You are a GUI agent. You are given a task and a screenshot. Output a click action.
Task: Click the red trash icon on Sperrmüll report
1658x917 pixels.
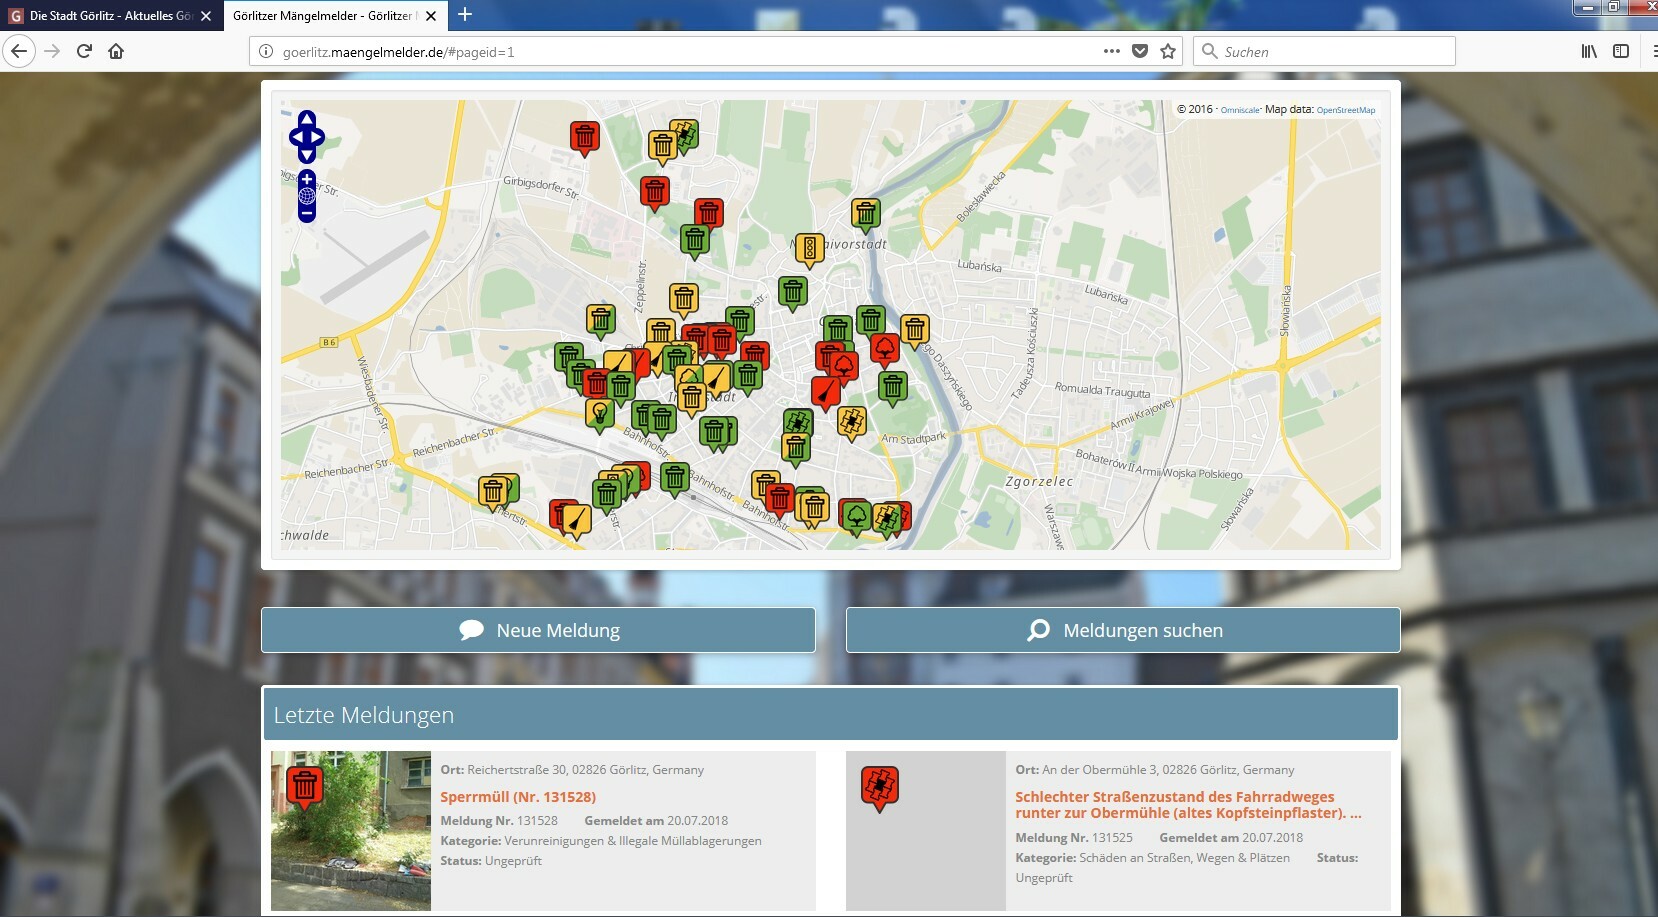pyautogui.click(x=304, y=789)
